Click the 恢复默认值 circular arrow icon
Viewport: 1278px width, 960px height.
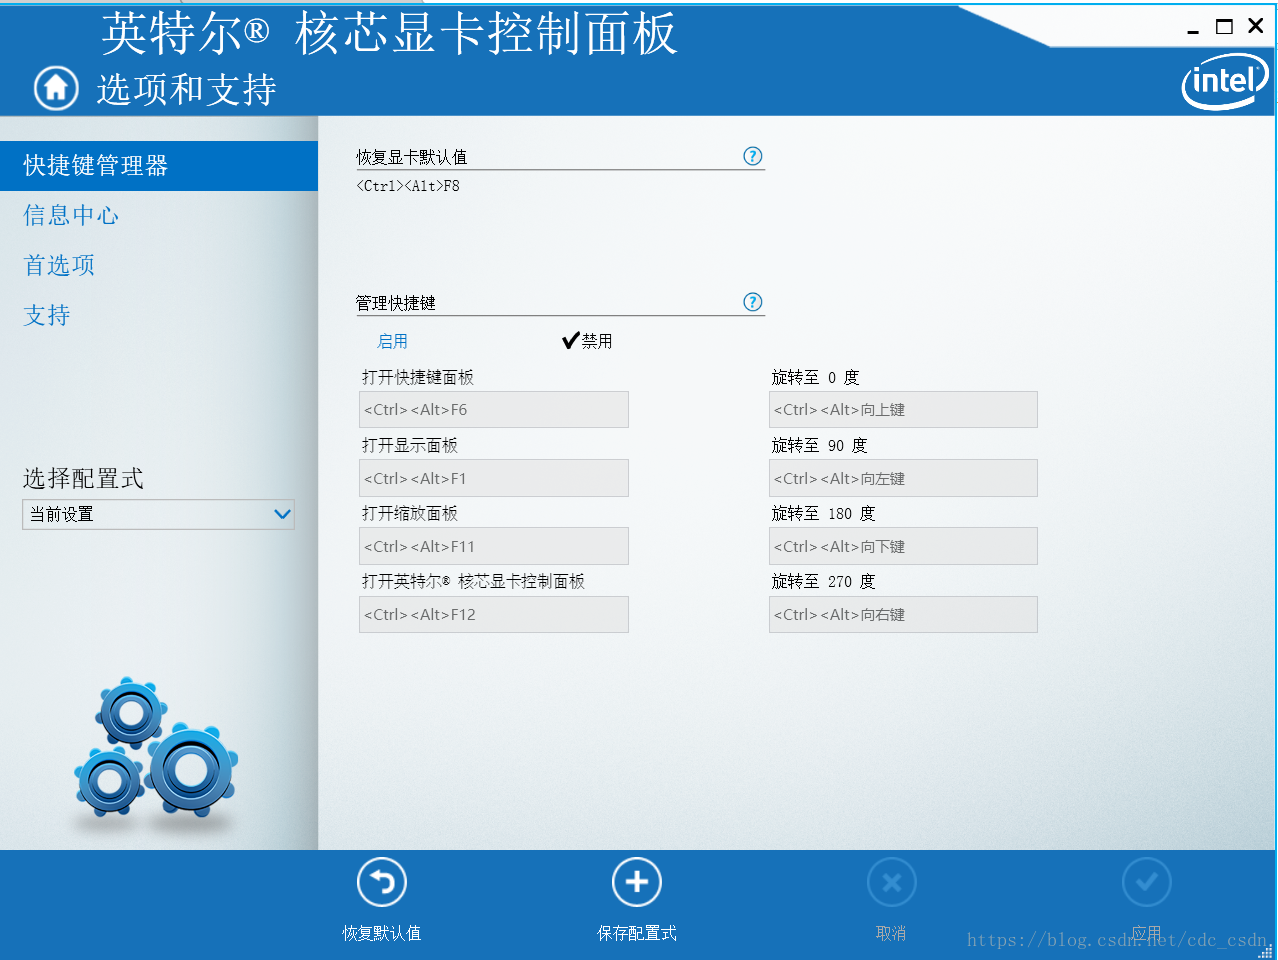click(382, 882)
